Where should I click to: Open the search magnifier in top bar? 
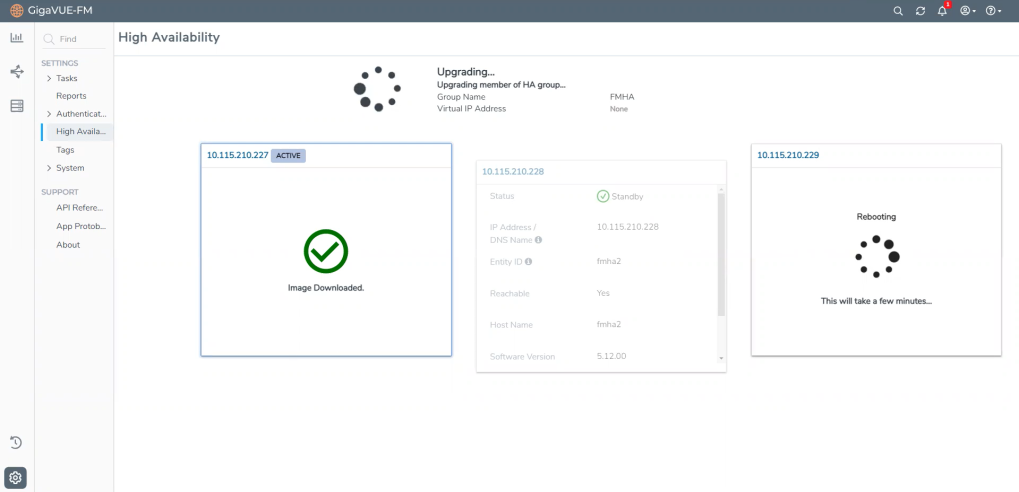click(898, 11)
